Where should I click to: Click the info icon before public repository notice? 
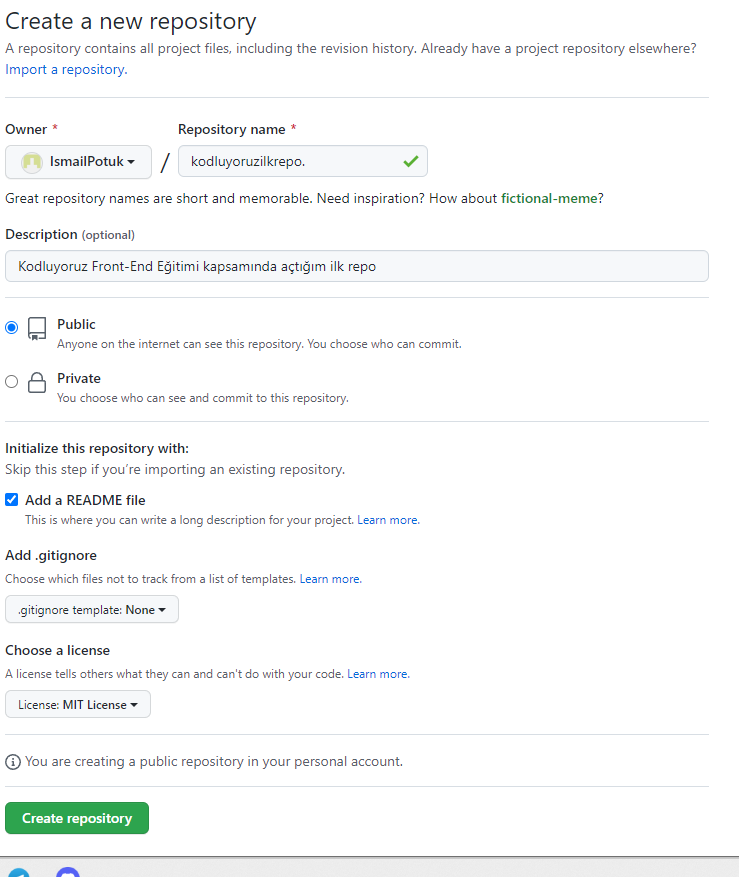(12, 762)
